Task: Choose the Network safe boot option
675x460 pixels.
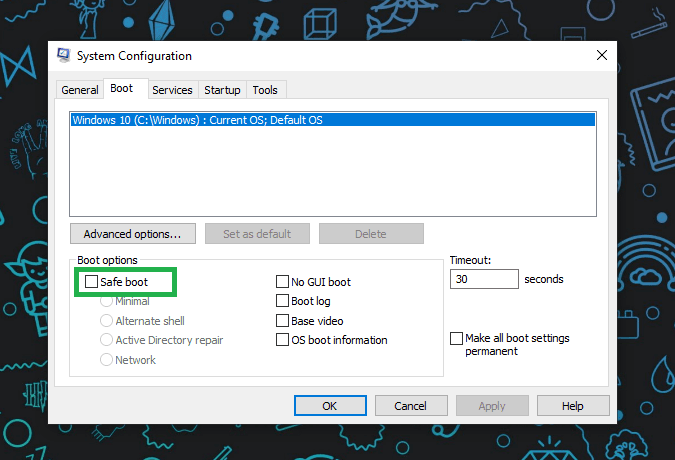Action: point(106,359)
